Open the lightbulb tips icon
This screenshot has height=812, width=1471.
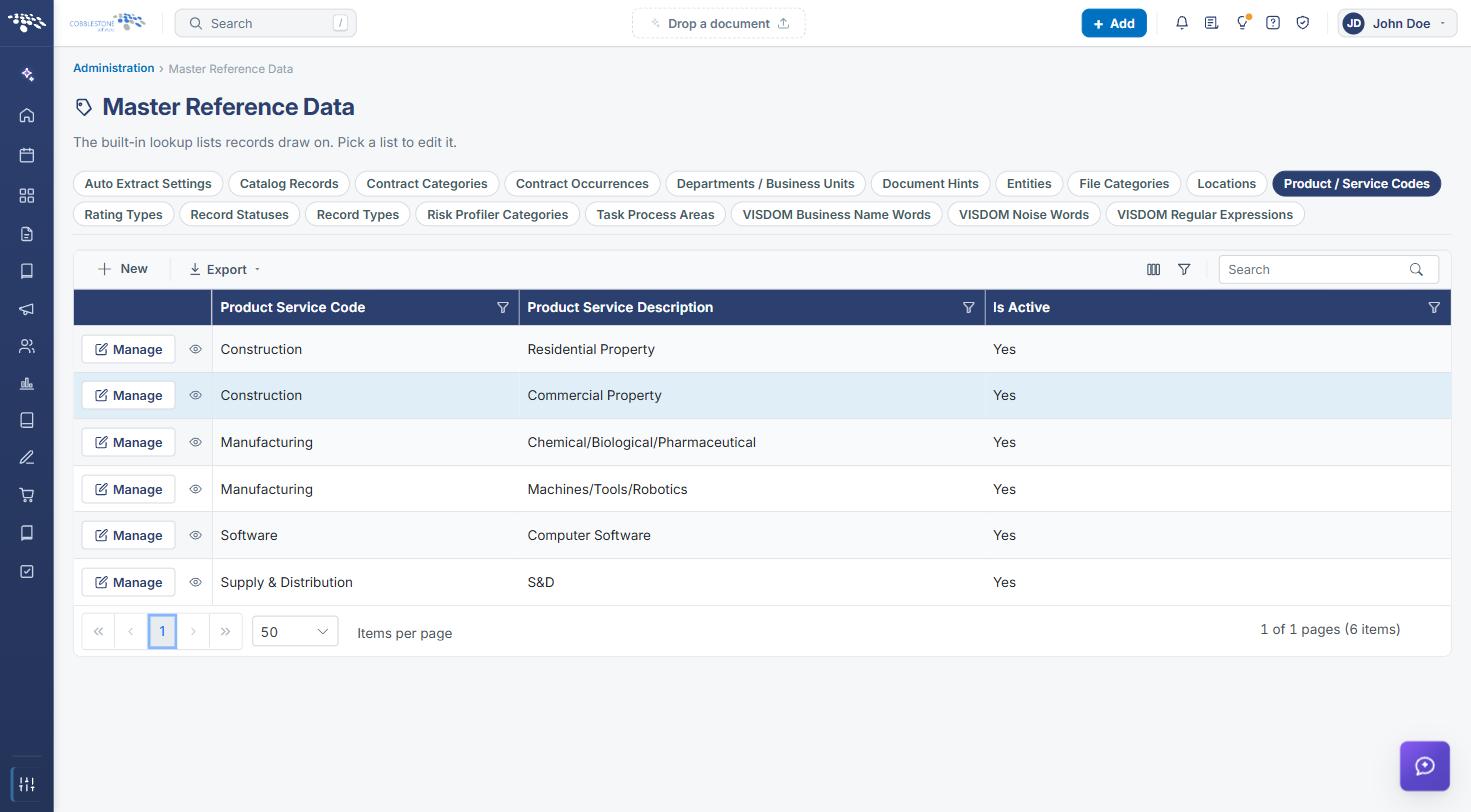[x=1242, y=23]
